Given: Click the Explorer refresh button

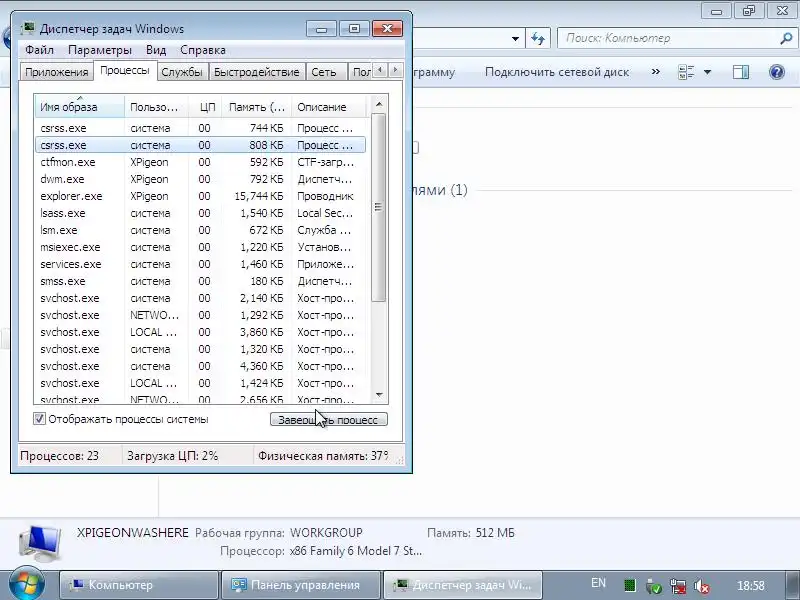Looking at the screenshot, I should (538, 38).
